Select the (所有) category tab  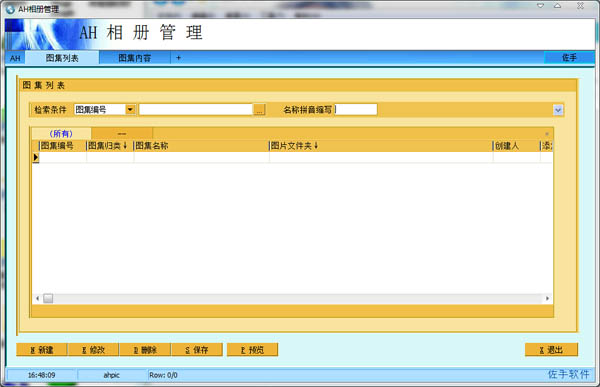coord(61,134)
